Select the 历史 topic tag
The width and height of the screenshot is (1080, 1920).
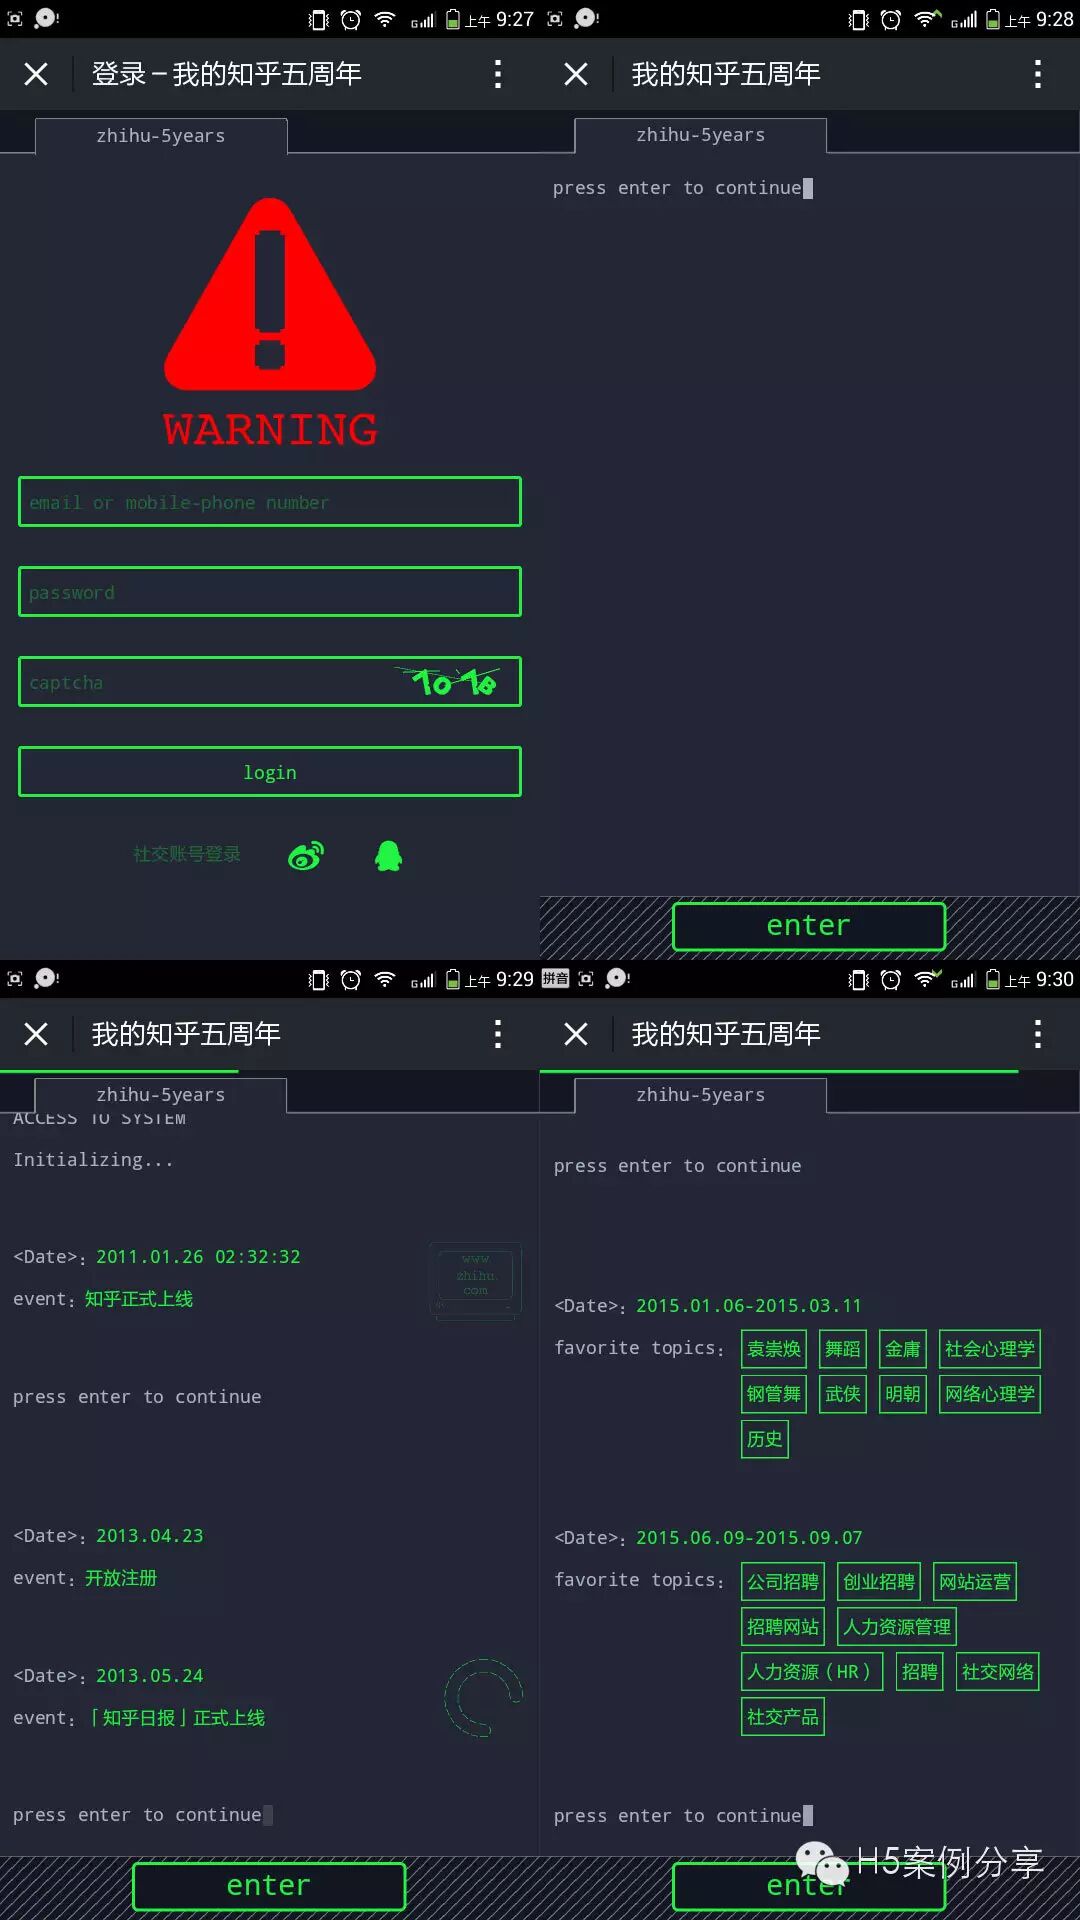[x=765, y=1439]
